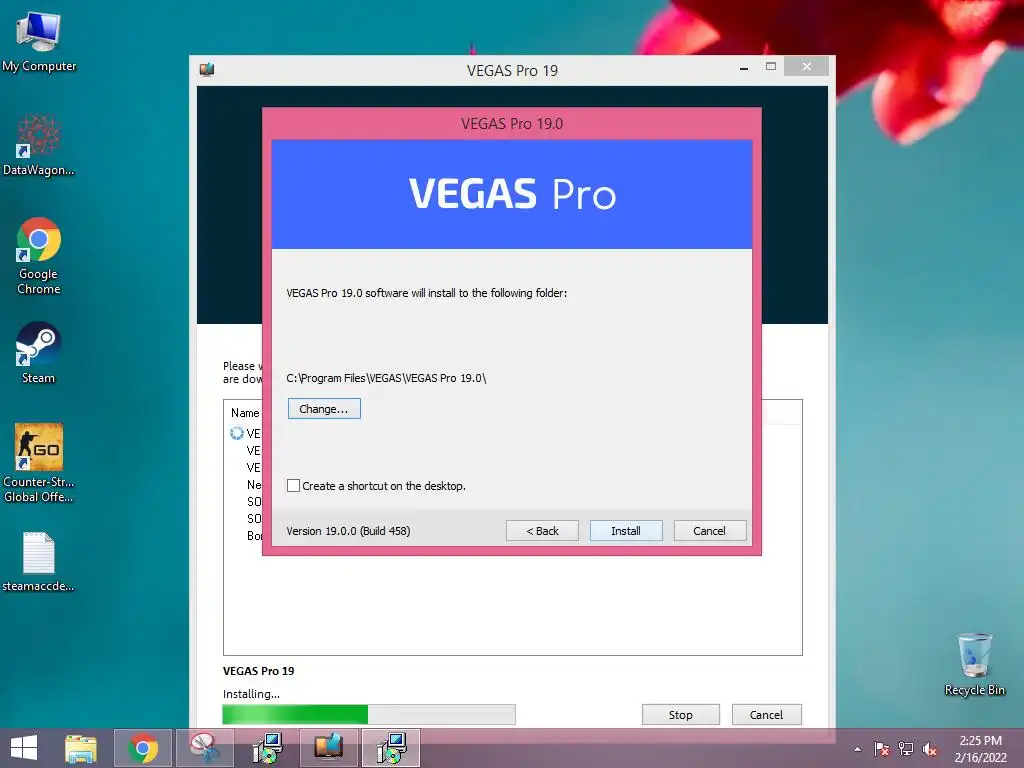Screen dimensions: 1024x768
Task: Click the Name column header in list
Action: click(x=245, y=413)
